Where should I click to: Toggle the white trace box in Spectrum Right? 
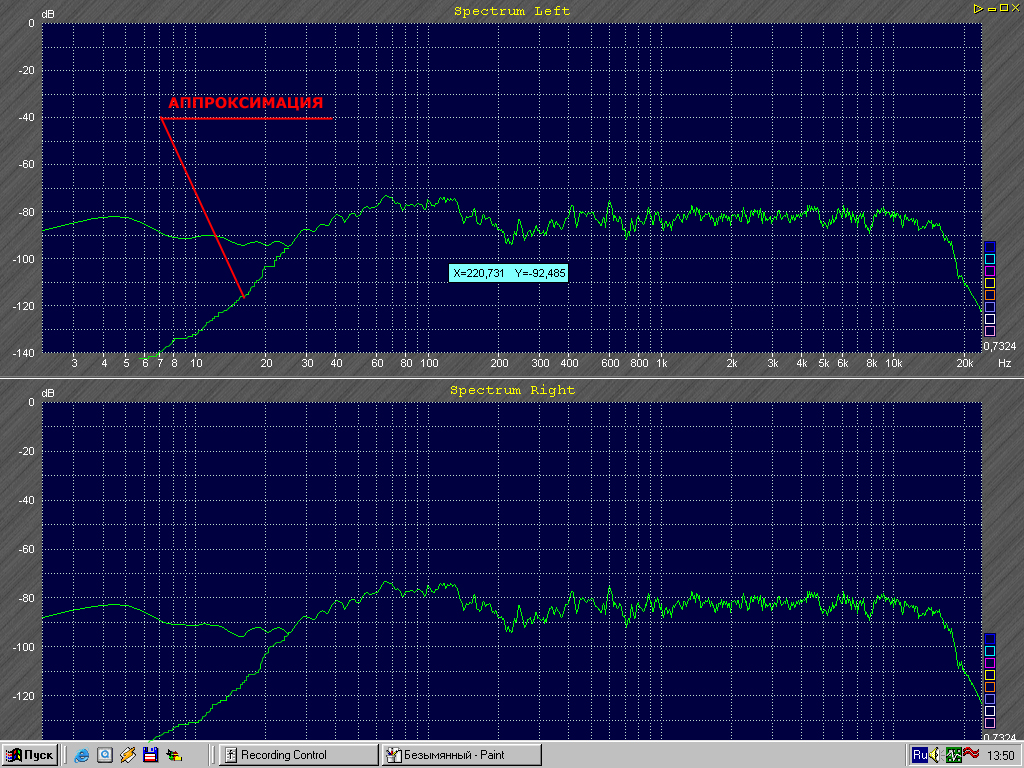coord(990,711)
